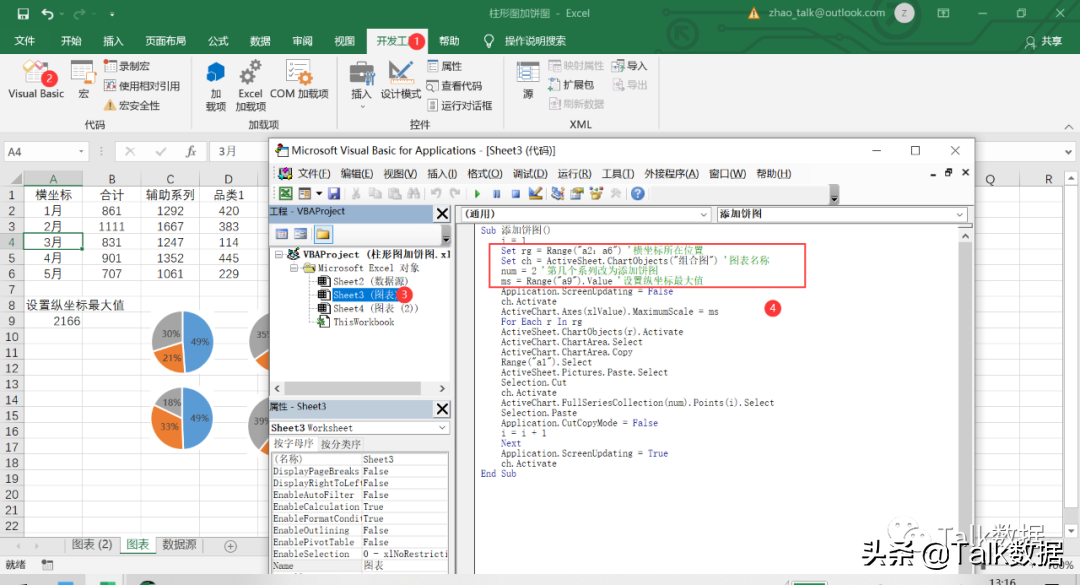Screen dimensions: 1080x585
Task: Open the Name Box dropdown arrow
Action: pos(81,152)
